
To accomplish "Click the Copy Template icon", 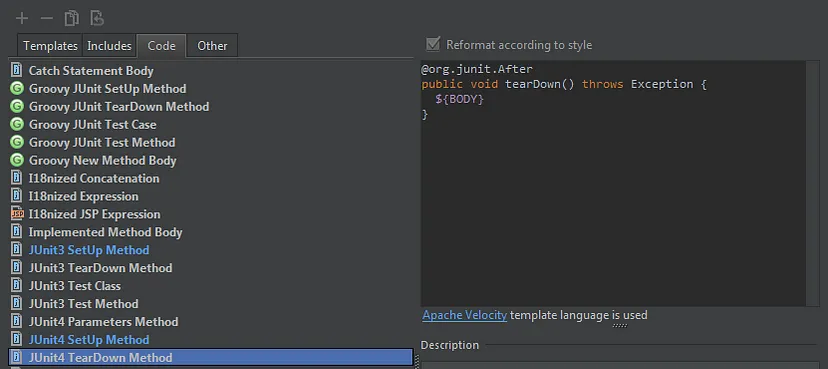I will (x=72, y=18).
